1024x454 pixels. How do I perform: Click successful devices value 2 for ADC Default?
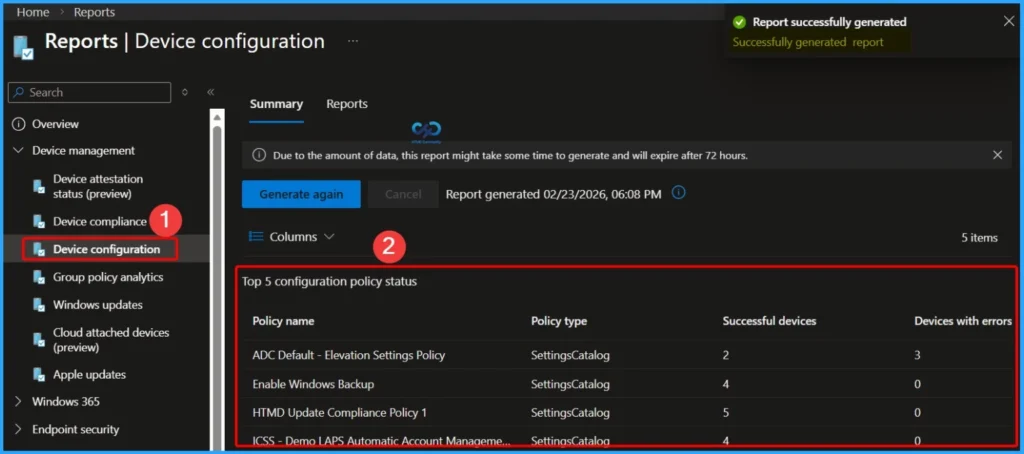coord(726,356)
